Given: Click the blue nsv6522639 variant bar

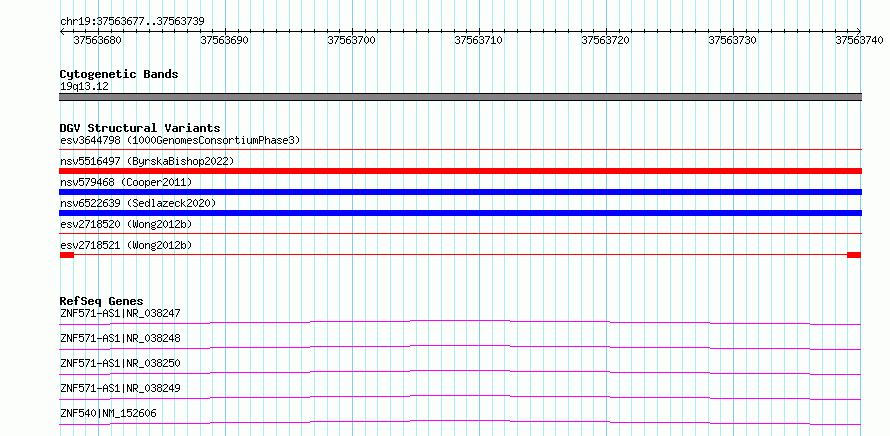Looking at the screenshot, I should [x=461, y=213].
